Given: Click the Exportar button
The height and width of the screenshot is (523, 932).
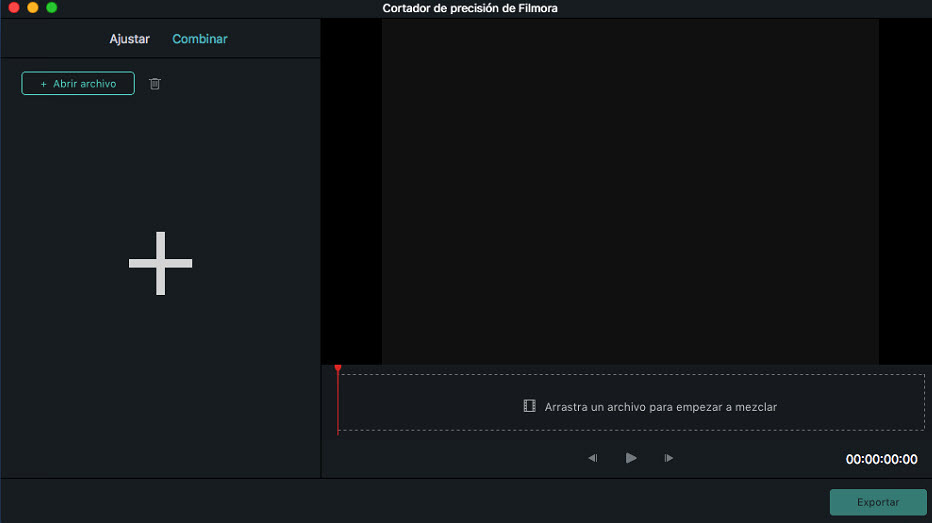Looking at the screenshot, I should coord(878,502).
